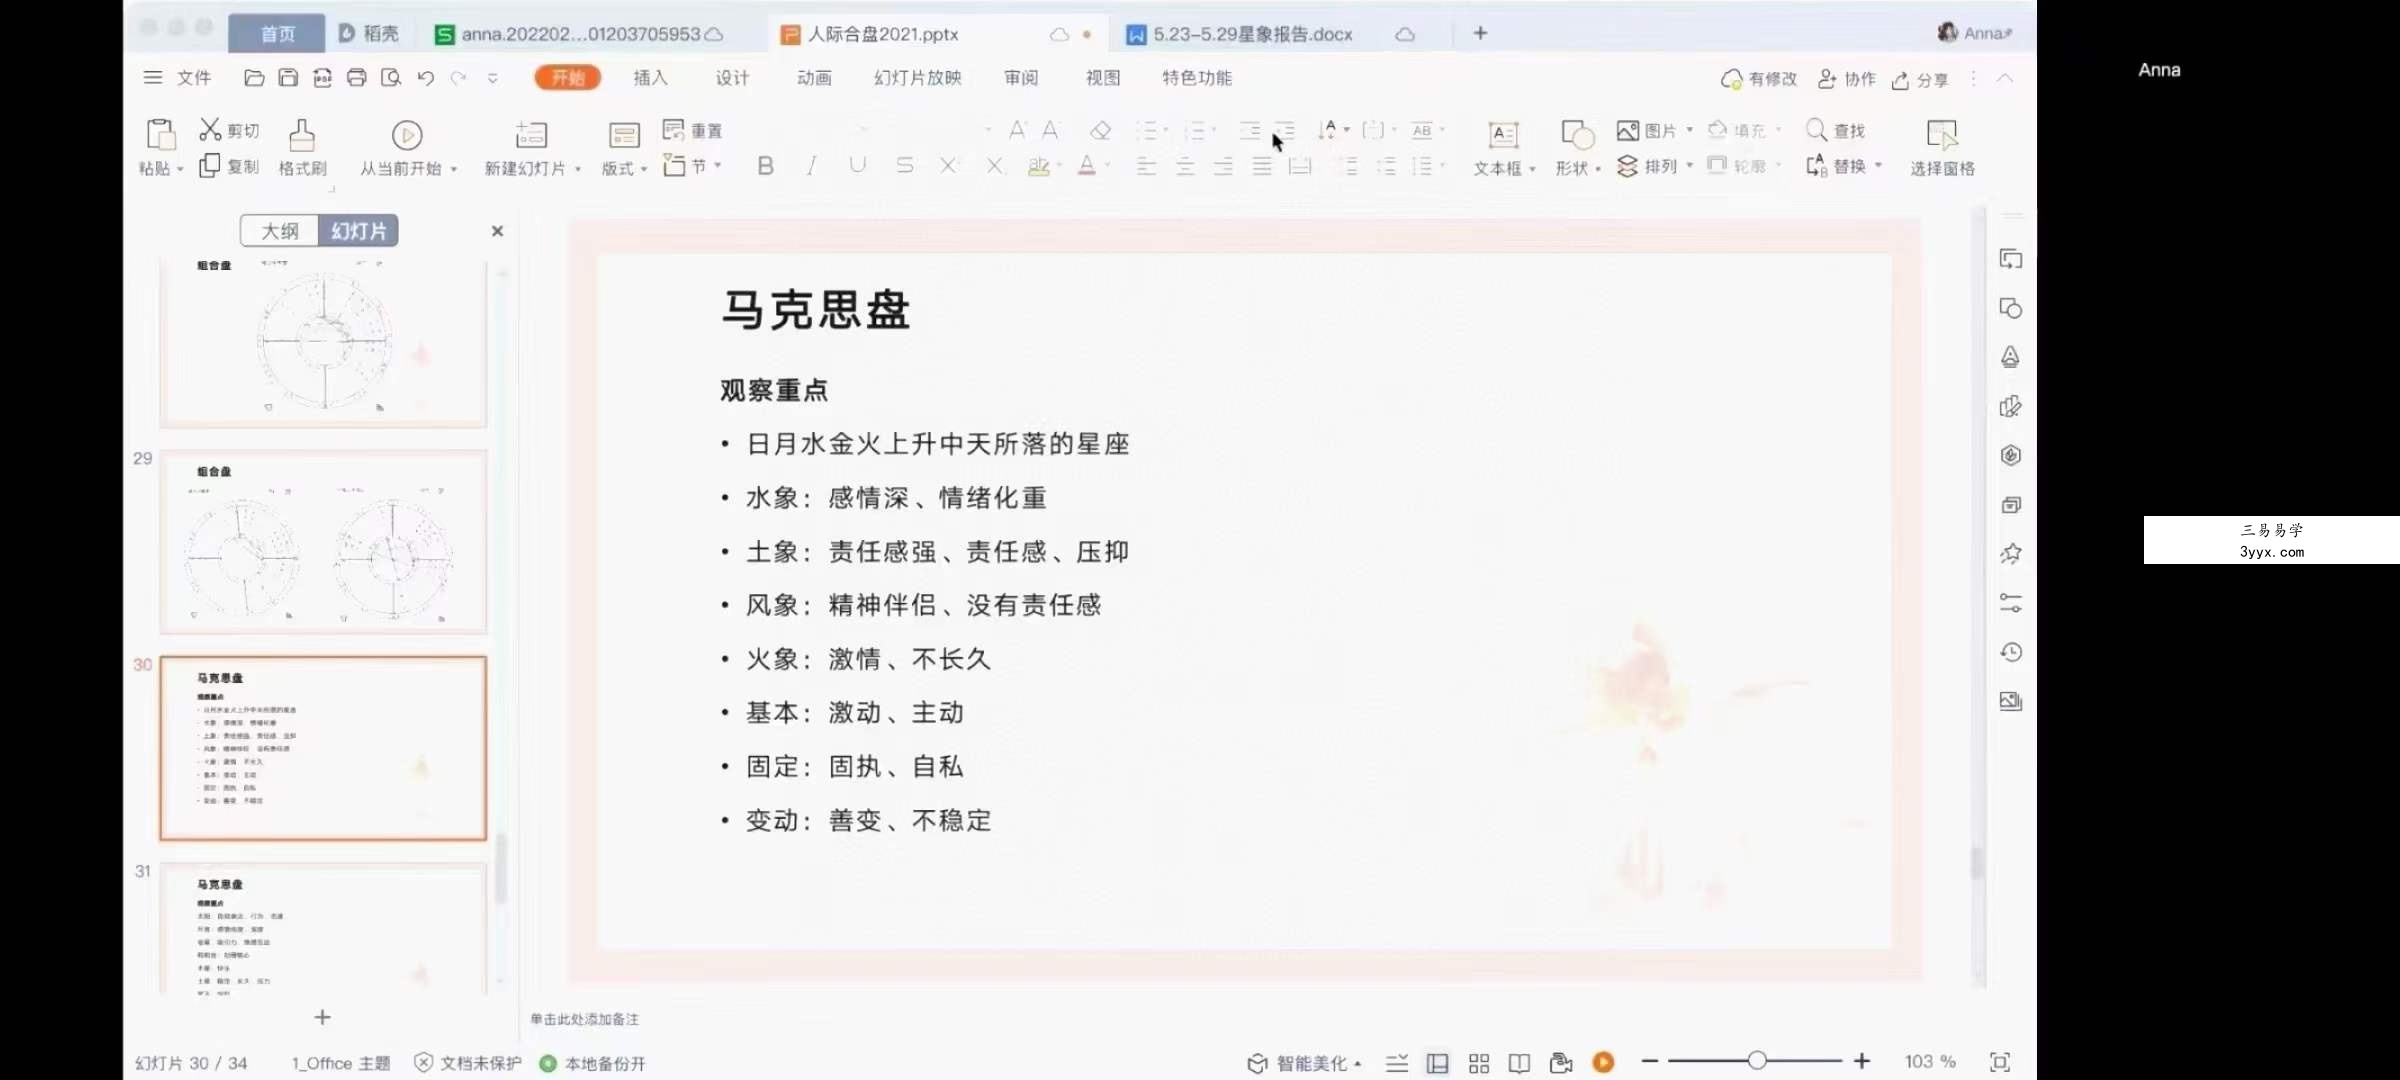
Task: Click 文档未保护 in the status bar
Action: (468, 1063)
